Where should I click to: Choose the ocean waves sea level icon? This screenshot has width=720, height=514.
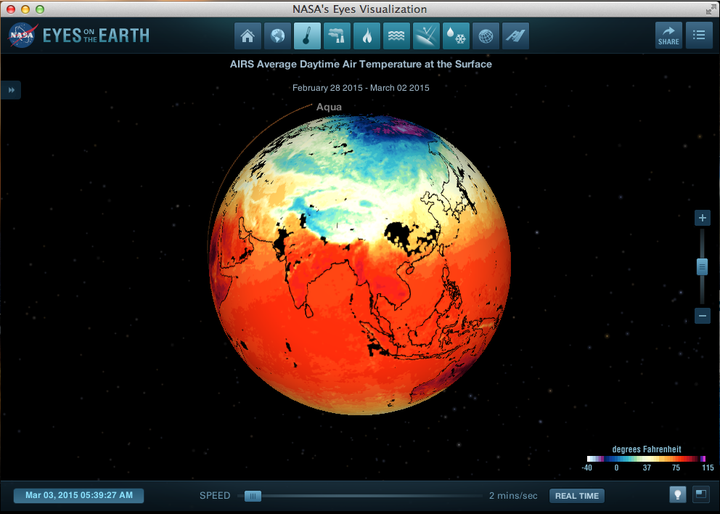[396, 36]
